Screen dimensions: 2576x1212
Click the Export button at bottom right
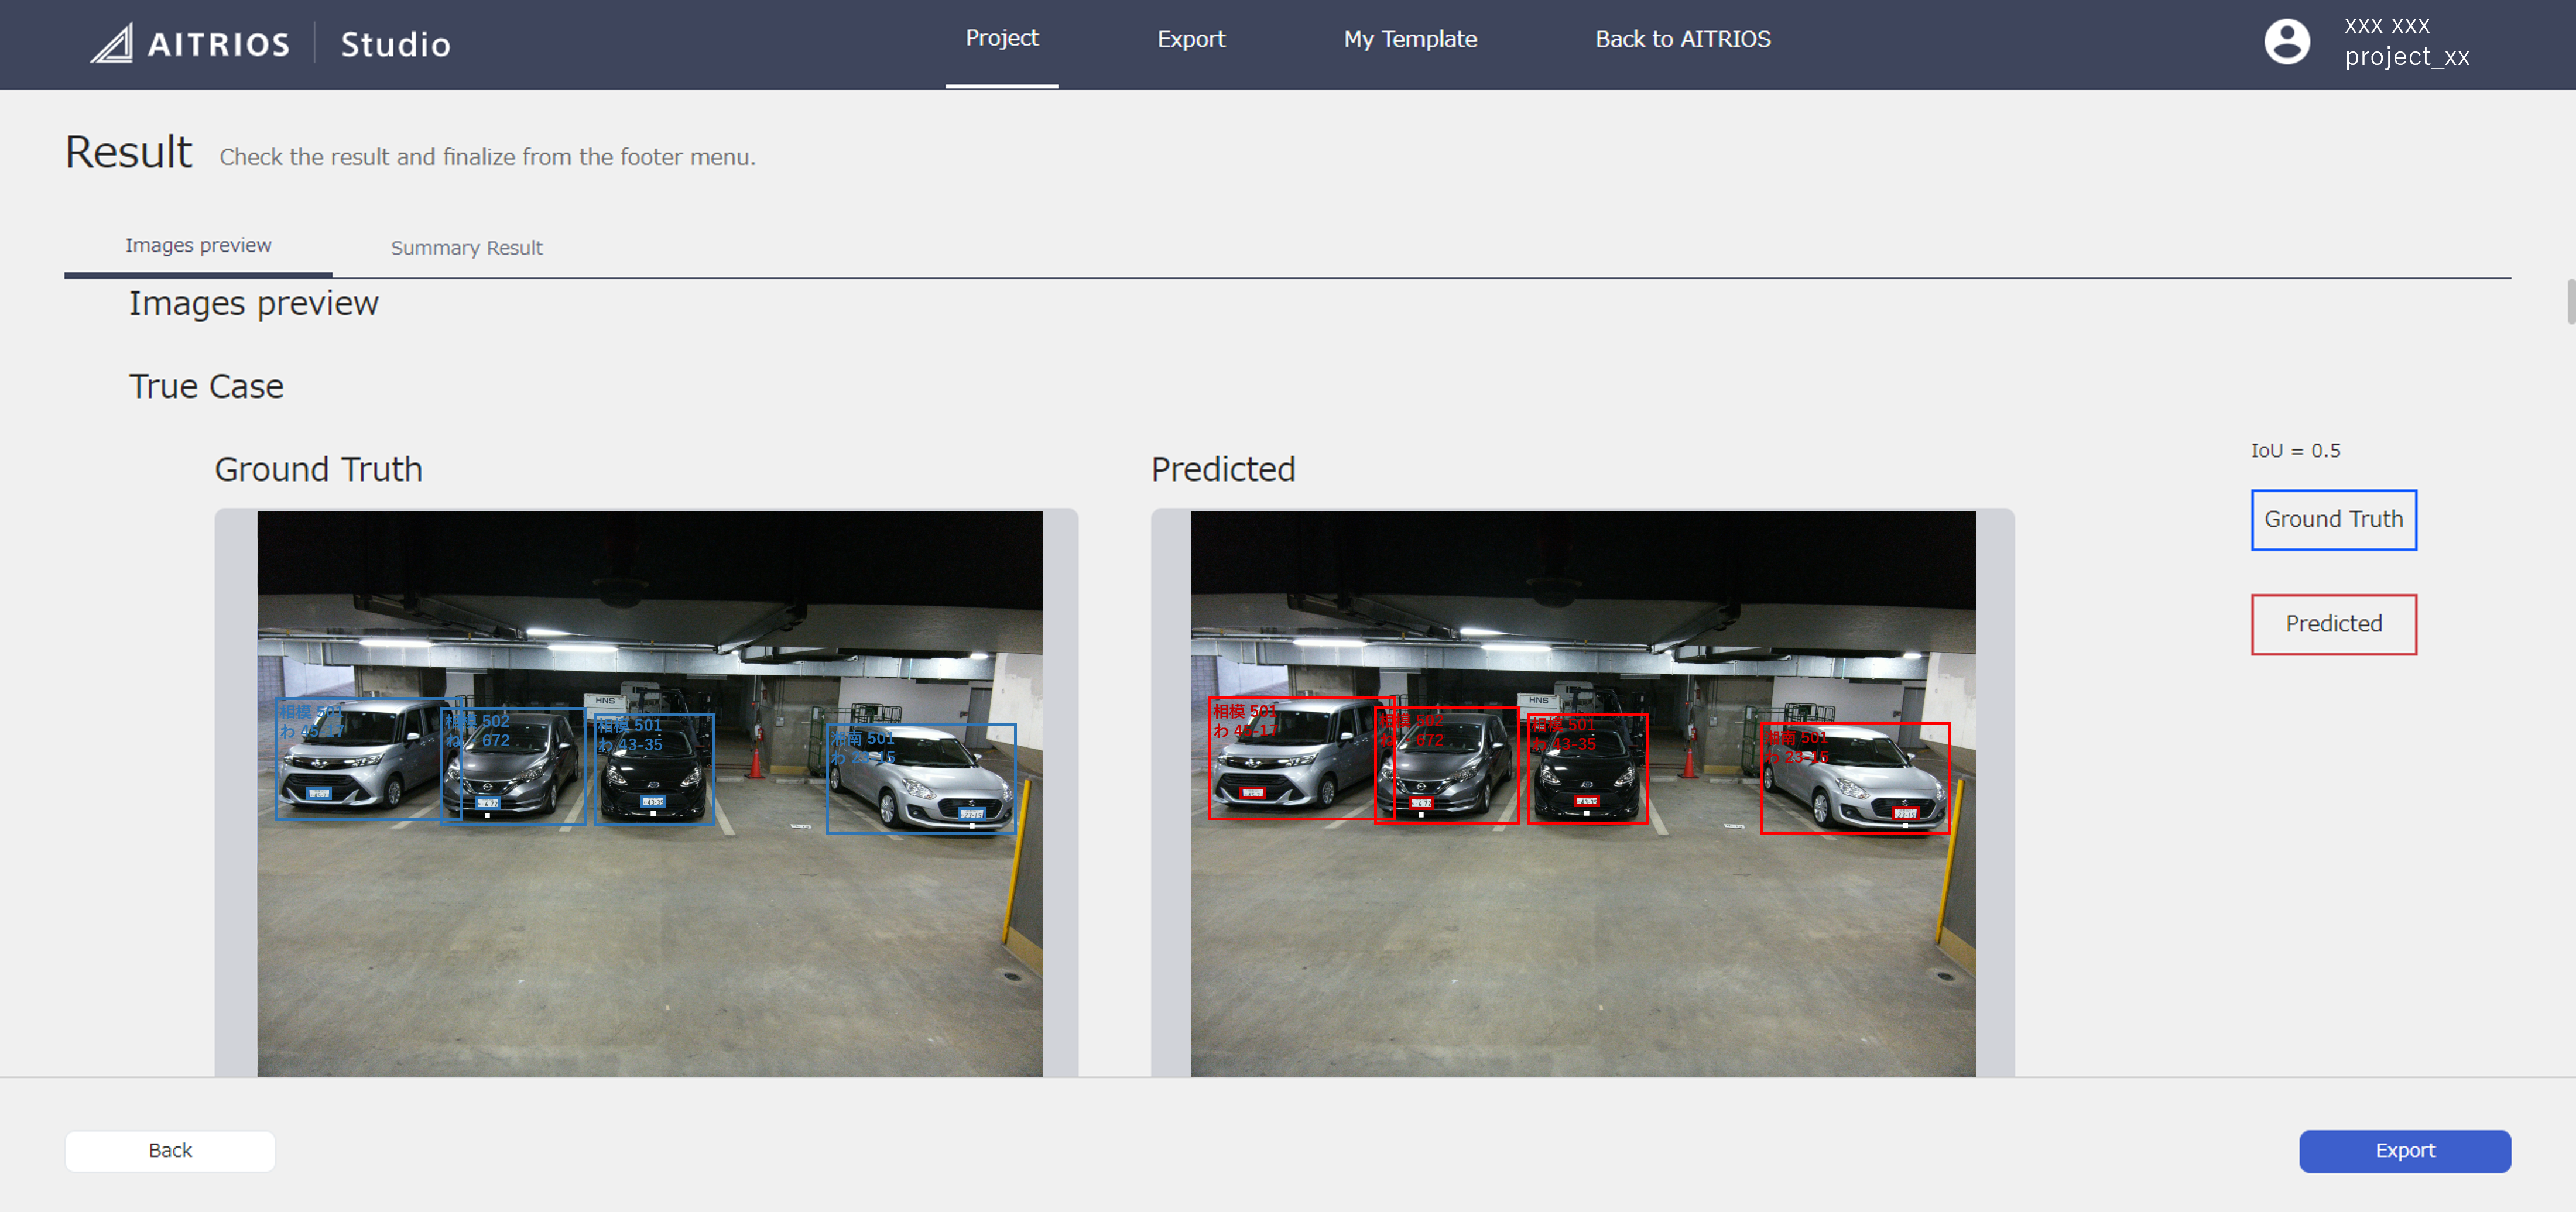(2405, 1150)
